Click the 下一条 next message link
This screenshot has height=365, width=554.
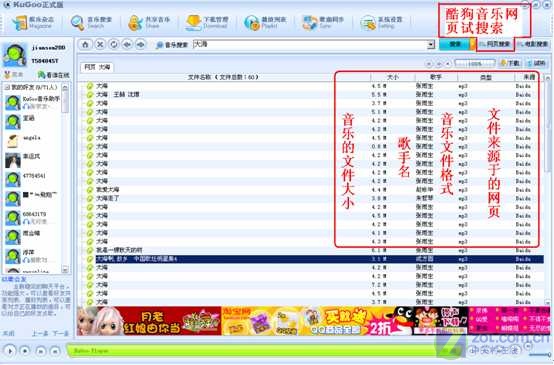click(60, 334)
